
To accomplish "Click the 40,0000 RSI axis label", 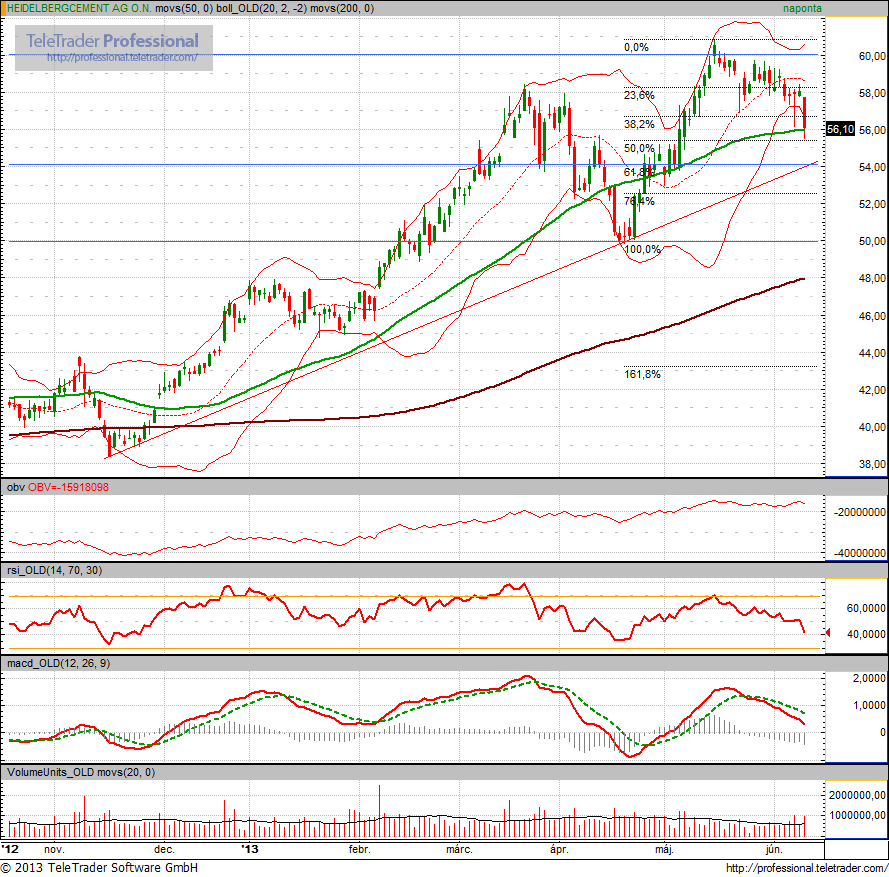I will 866,634.
